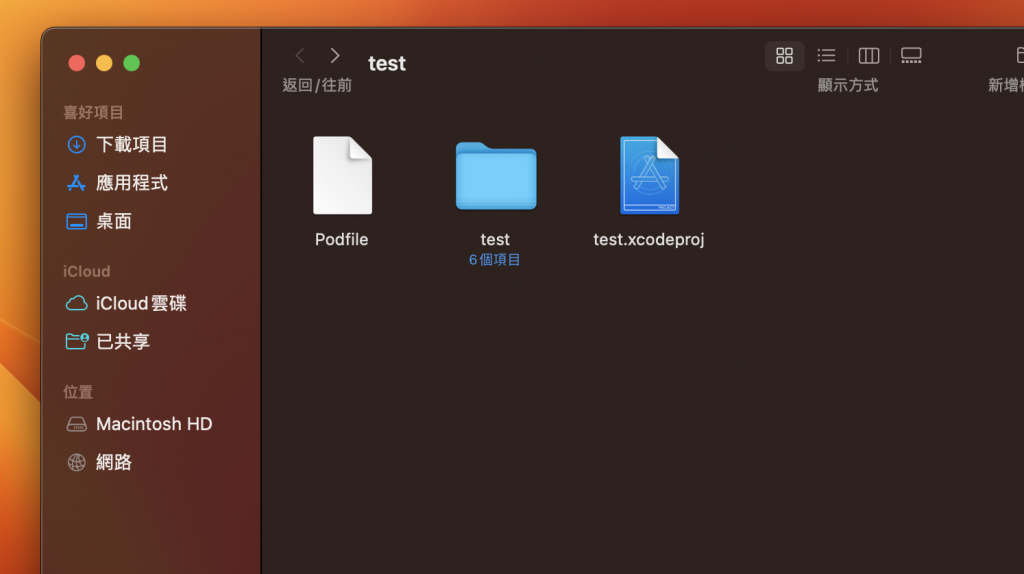Image resolution: width=1024 pixels, height=574 pixels.
Task: Click the downloads arrow icon
Action: click(x=76, y=144)
